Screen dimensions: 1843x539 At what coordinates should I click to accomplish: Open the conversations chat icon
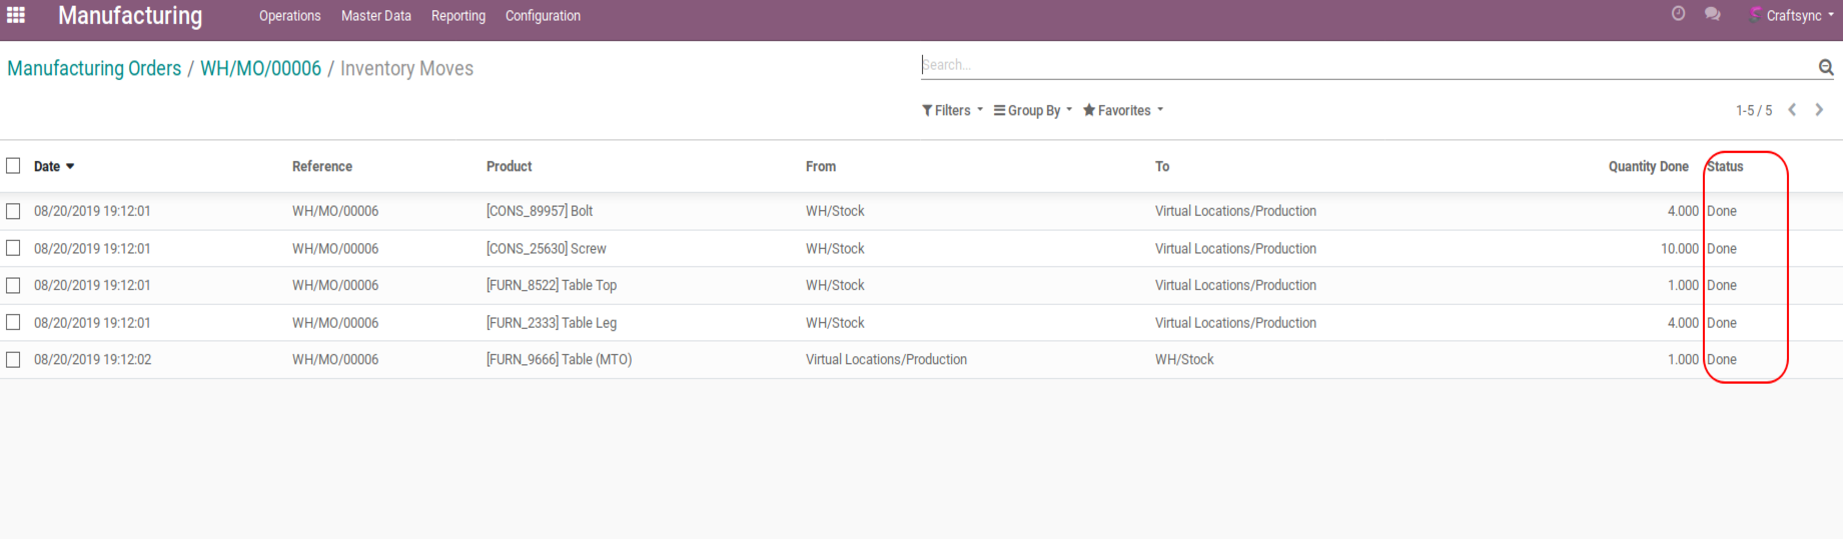point(1712,14)
